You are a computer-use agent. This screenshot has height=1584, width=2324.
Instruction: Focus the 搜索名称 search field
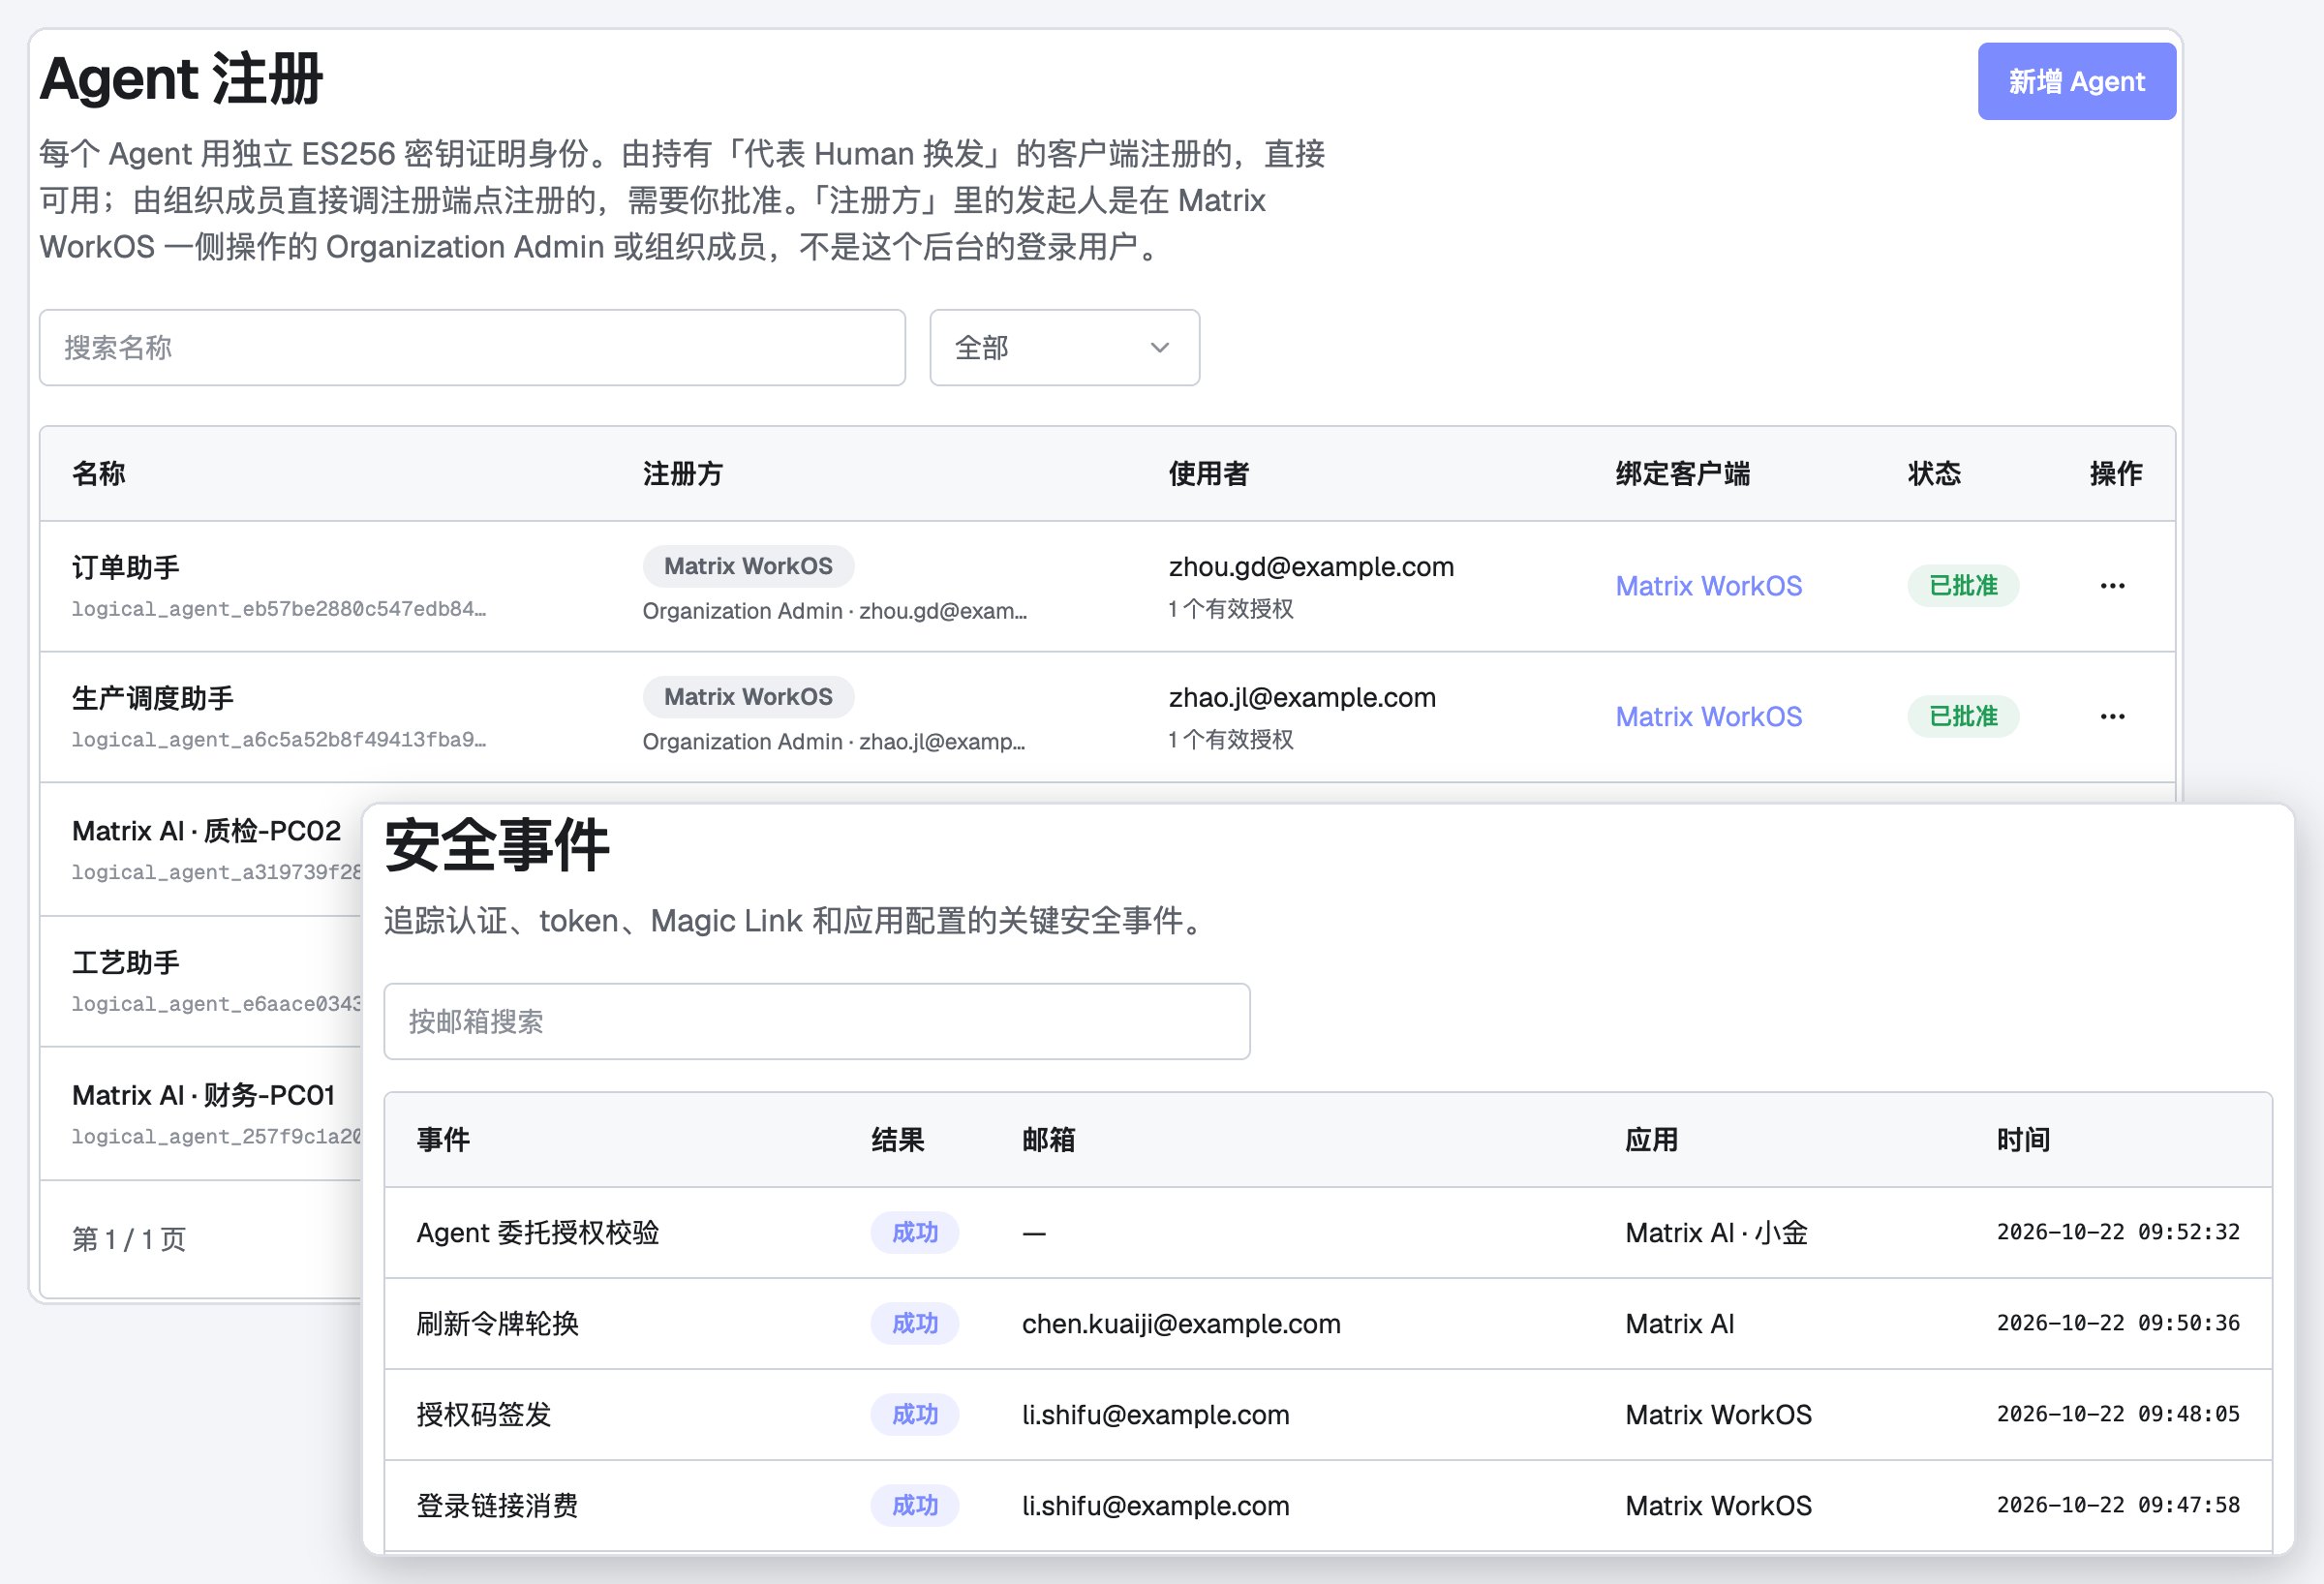[472, 347]
